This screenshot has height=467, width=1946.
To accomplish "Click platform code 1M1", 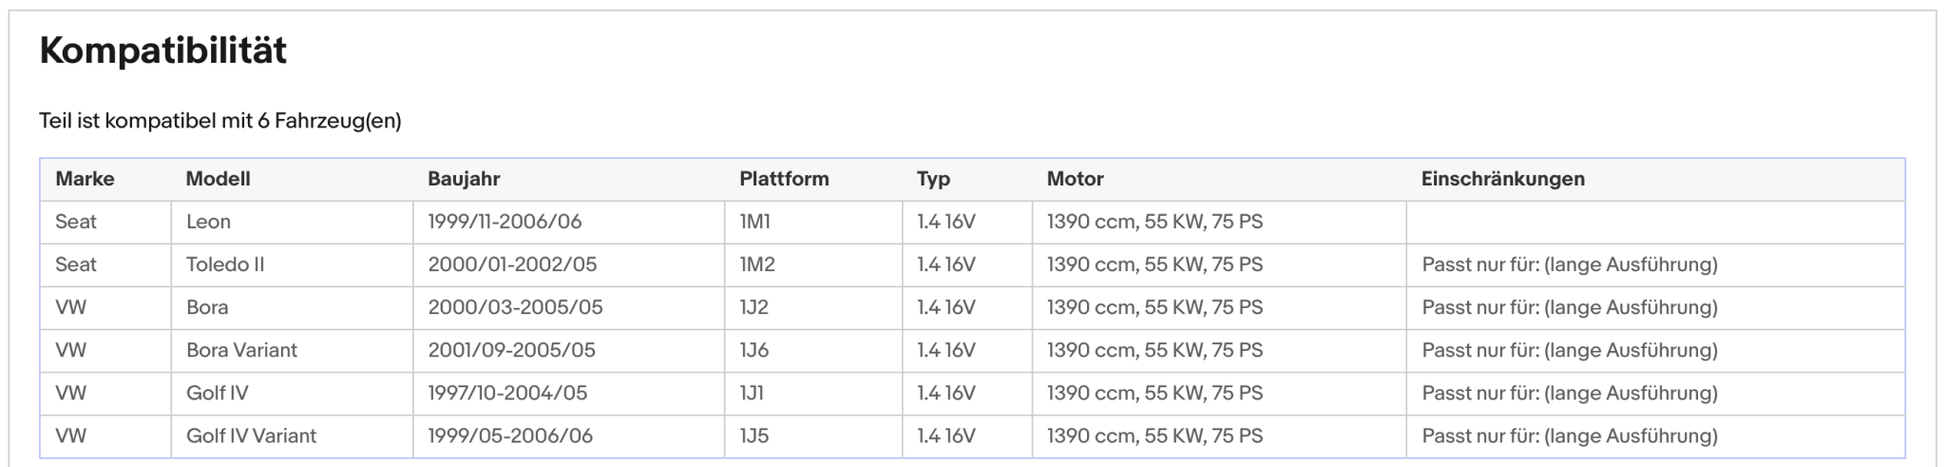I will (755, 222).
